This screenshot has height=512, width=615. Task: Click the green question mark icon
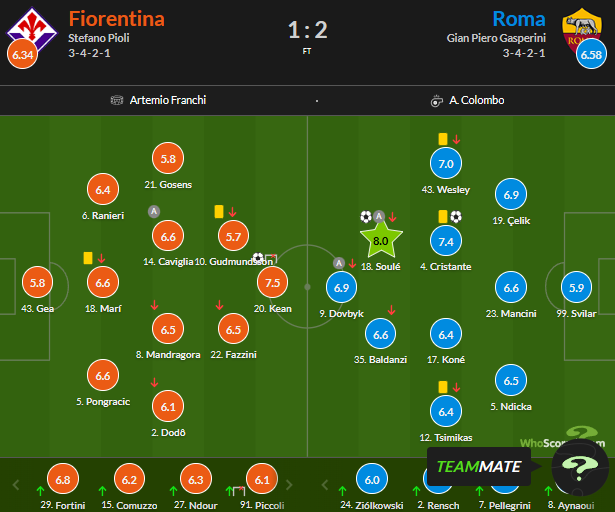pyautogui.click(x=579, y=468)
